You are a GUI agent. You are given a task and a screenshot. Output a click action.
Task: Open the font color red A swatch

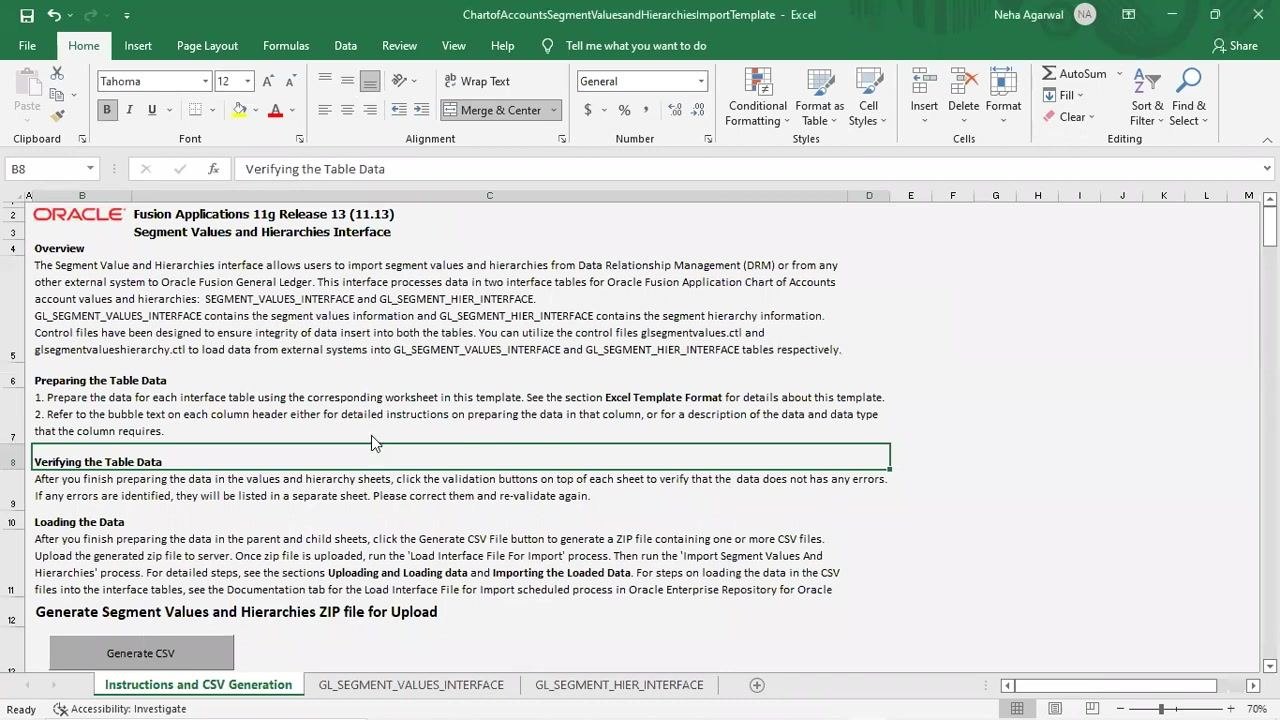tap(275, 110)
